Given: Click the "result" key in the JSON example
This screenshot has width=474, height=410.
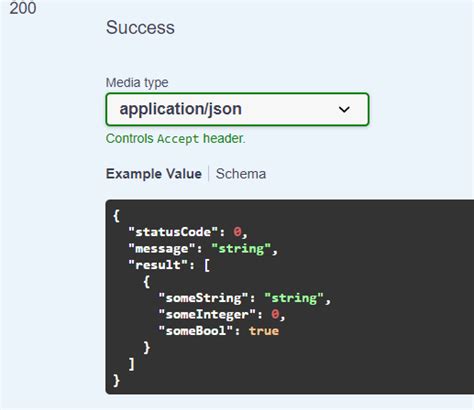Looking at the screenshot, I should coord(158,265).
